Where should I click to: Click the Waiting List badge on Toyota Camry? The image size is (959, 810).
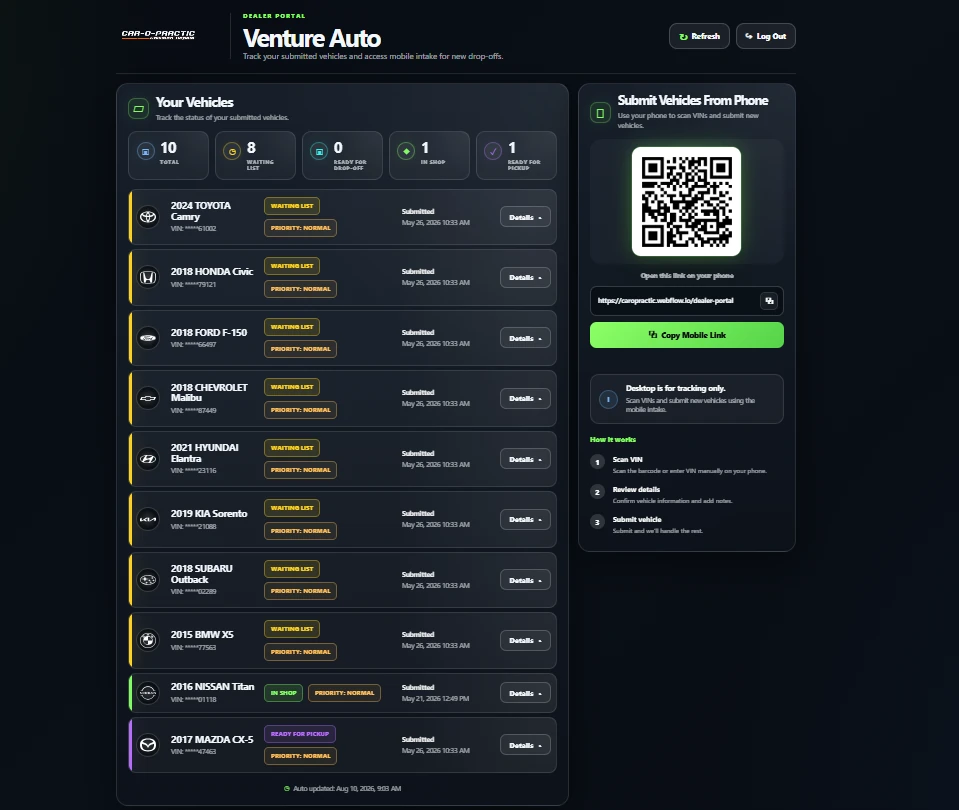[x=292, y=206]
